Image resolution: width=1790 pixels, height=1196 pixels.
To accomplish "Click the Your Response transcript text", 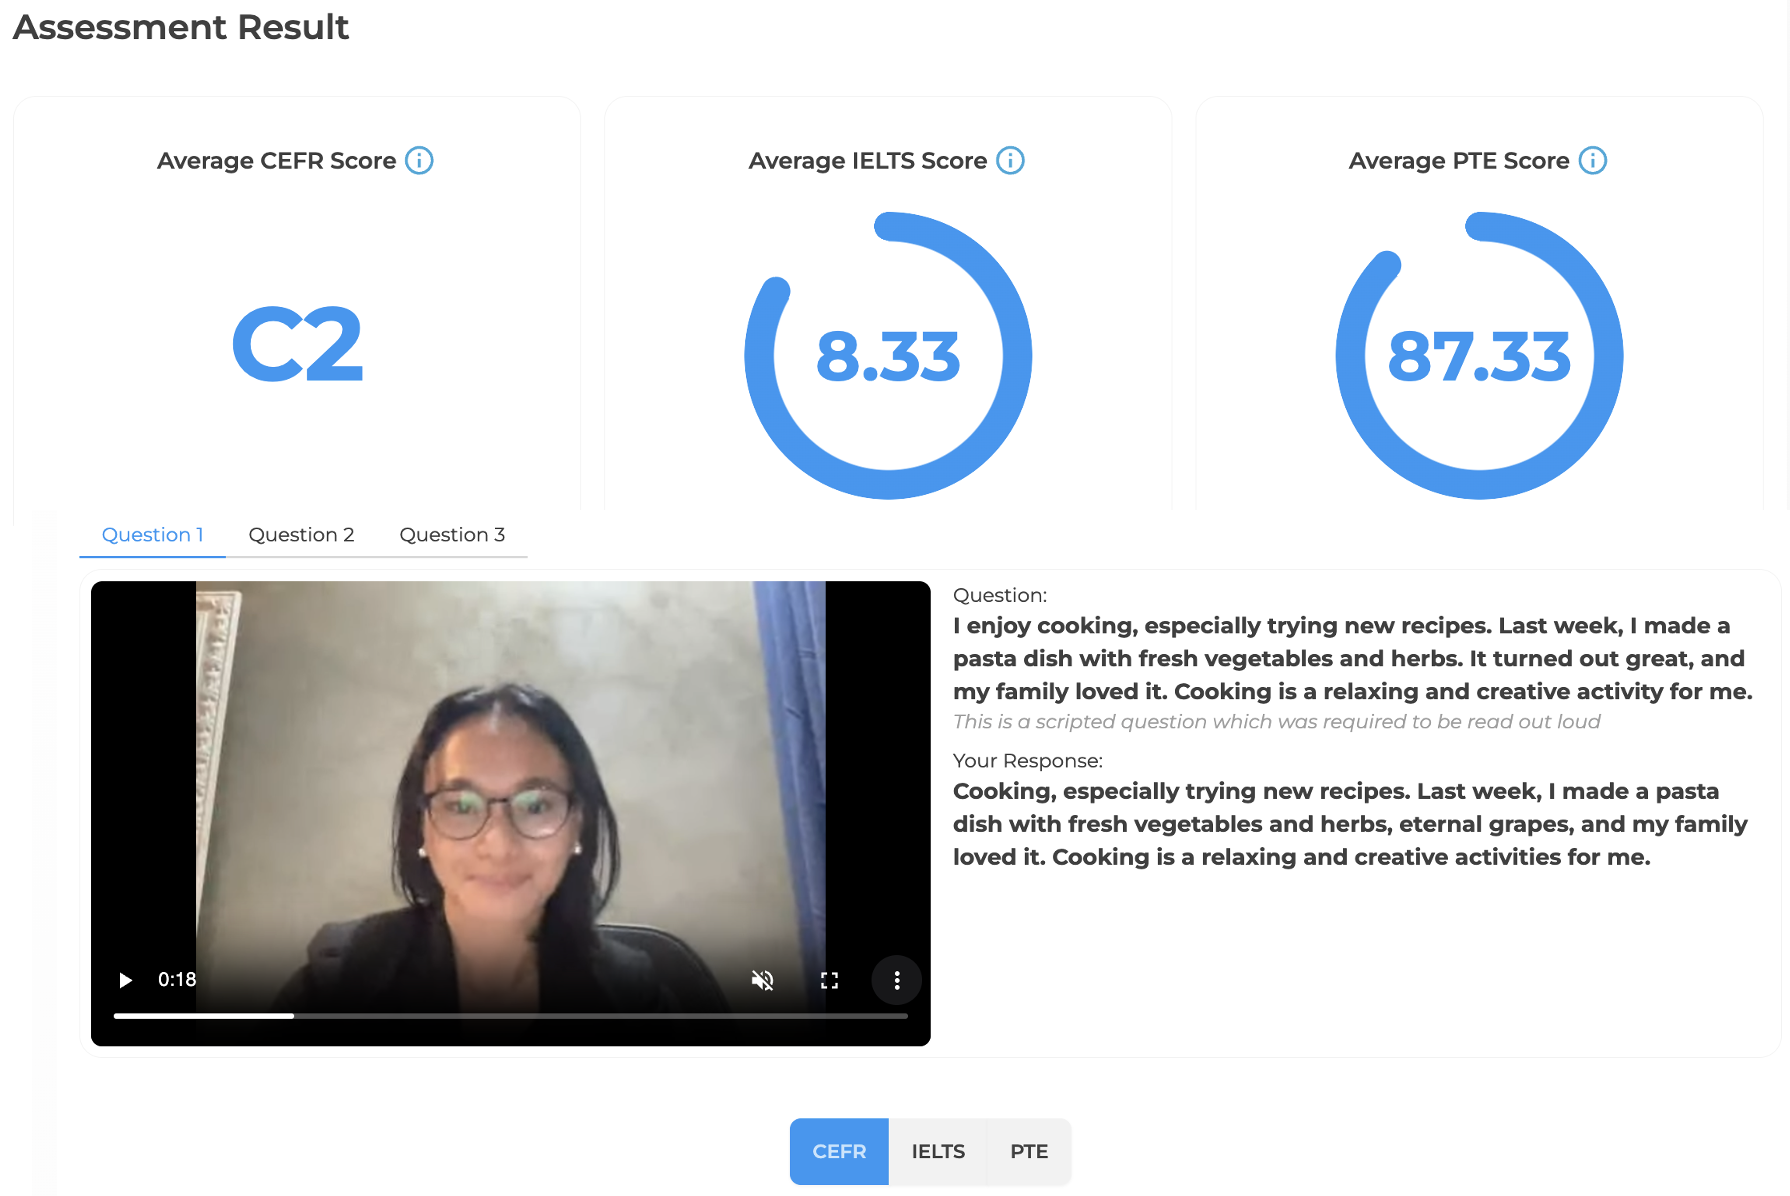I will coord(1350,824).
